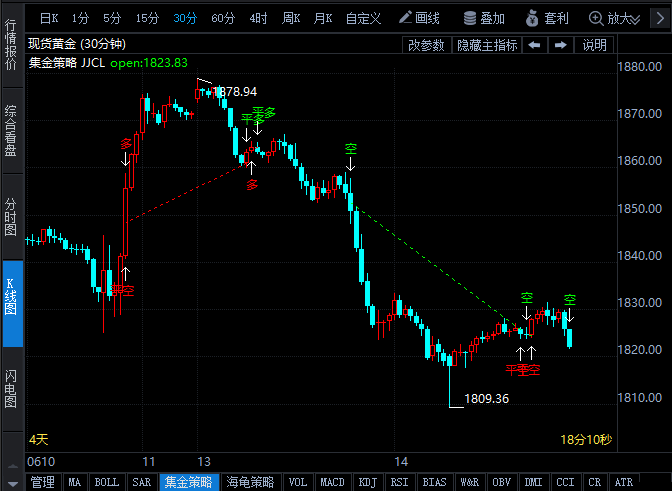Select the 周K period
This screenshot has height=491, width=672.
[291, 18]
